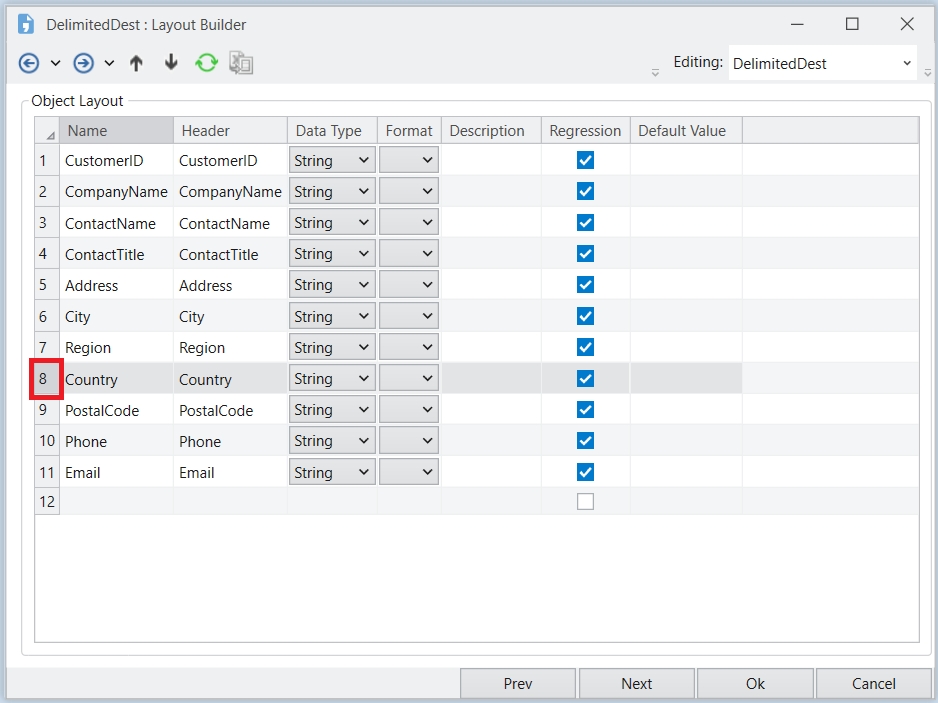Click the move down arrow icon
Screen dimensions: 938x703
(171, 63)
